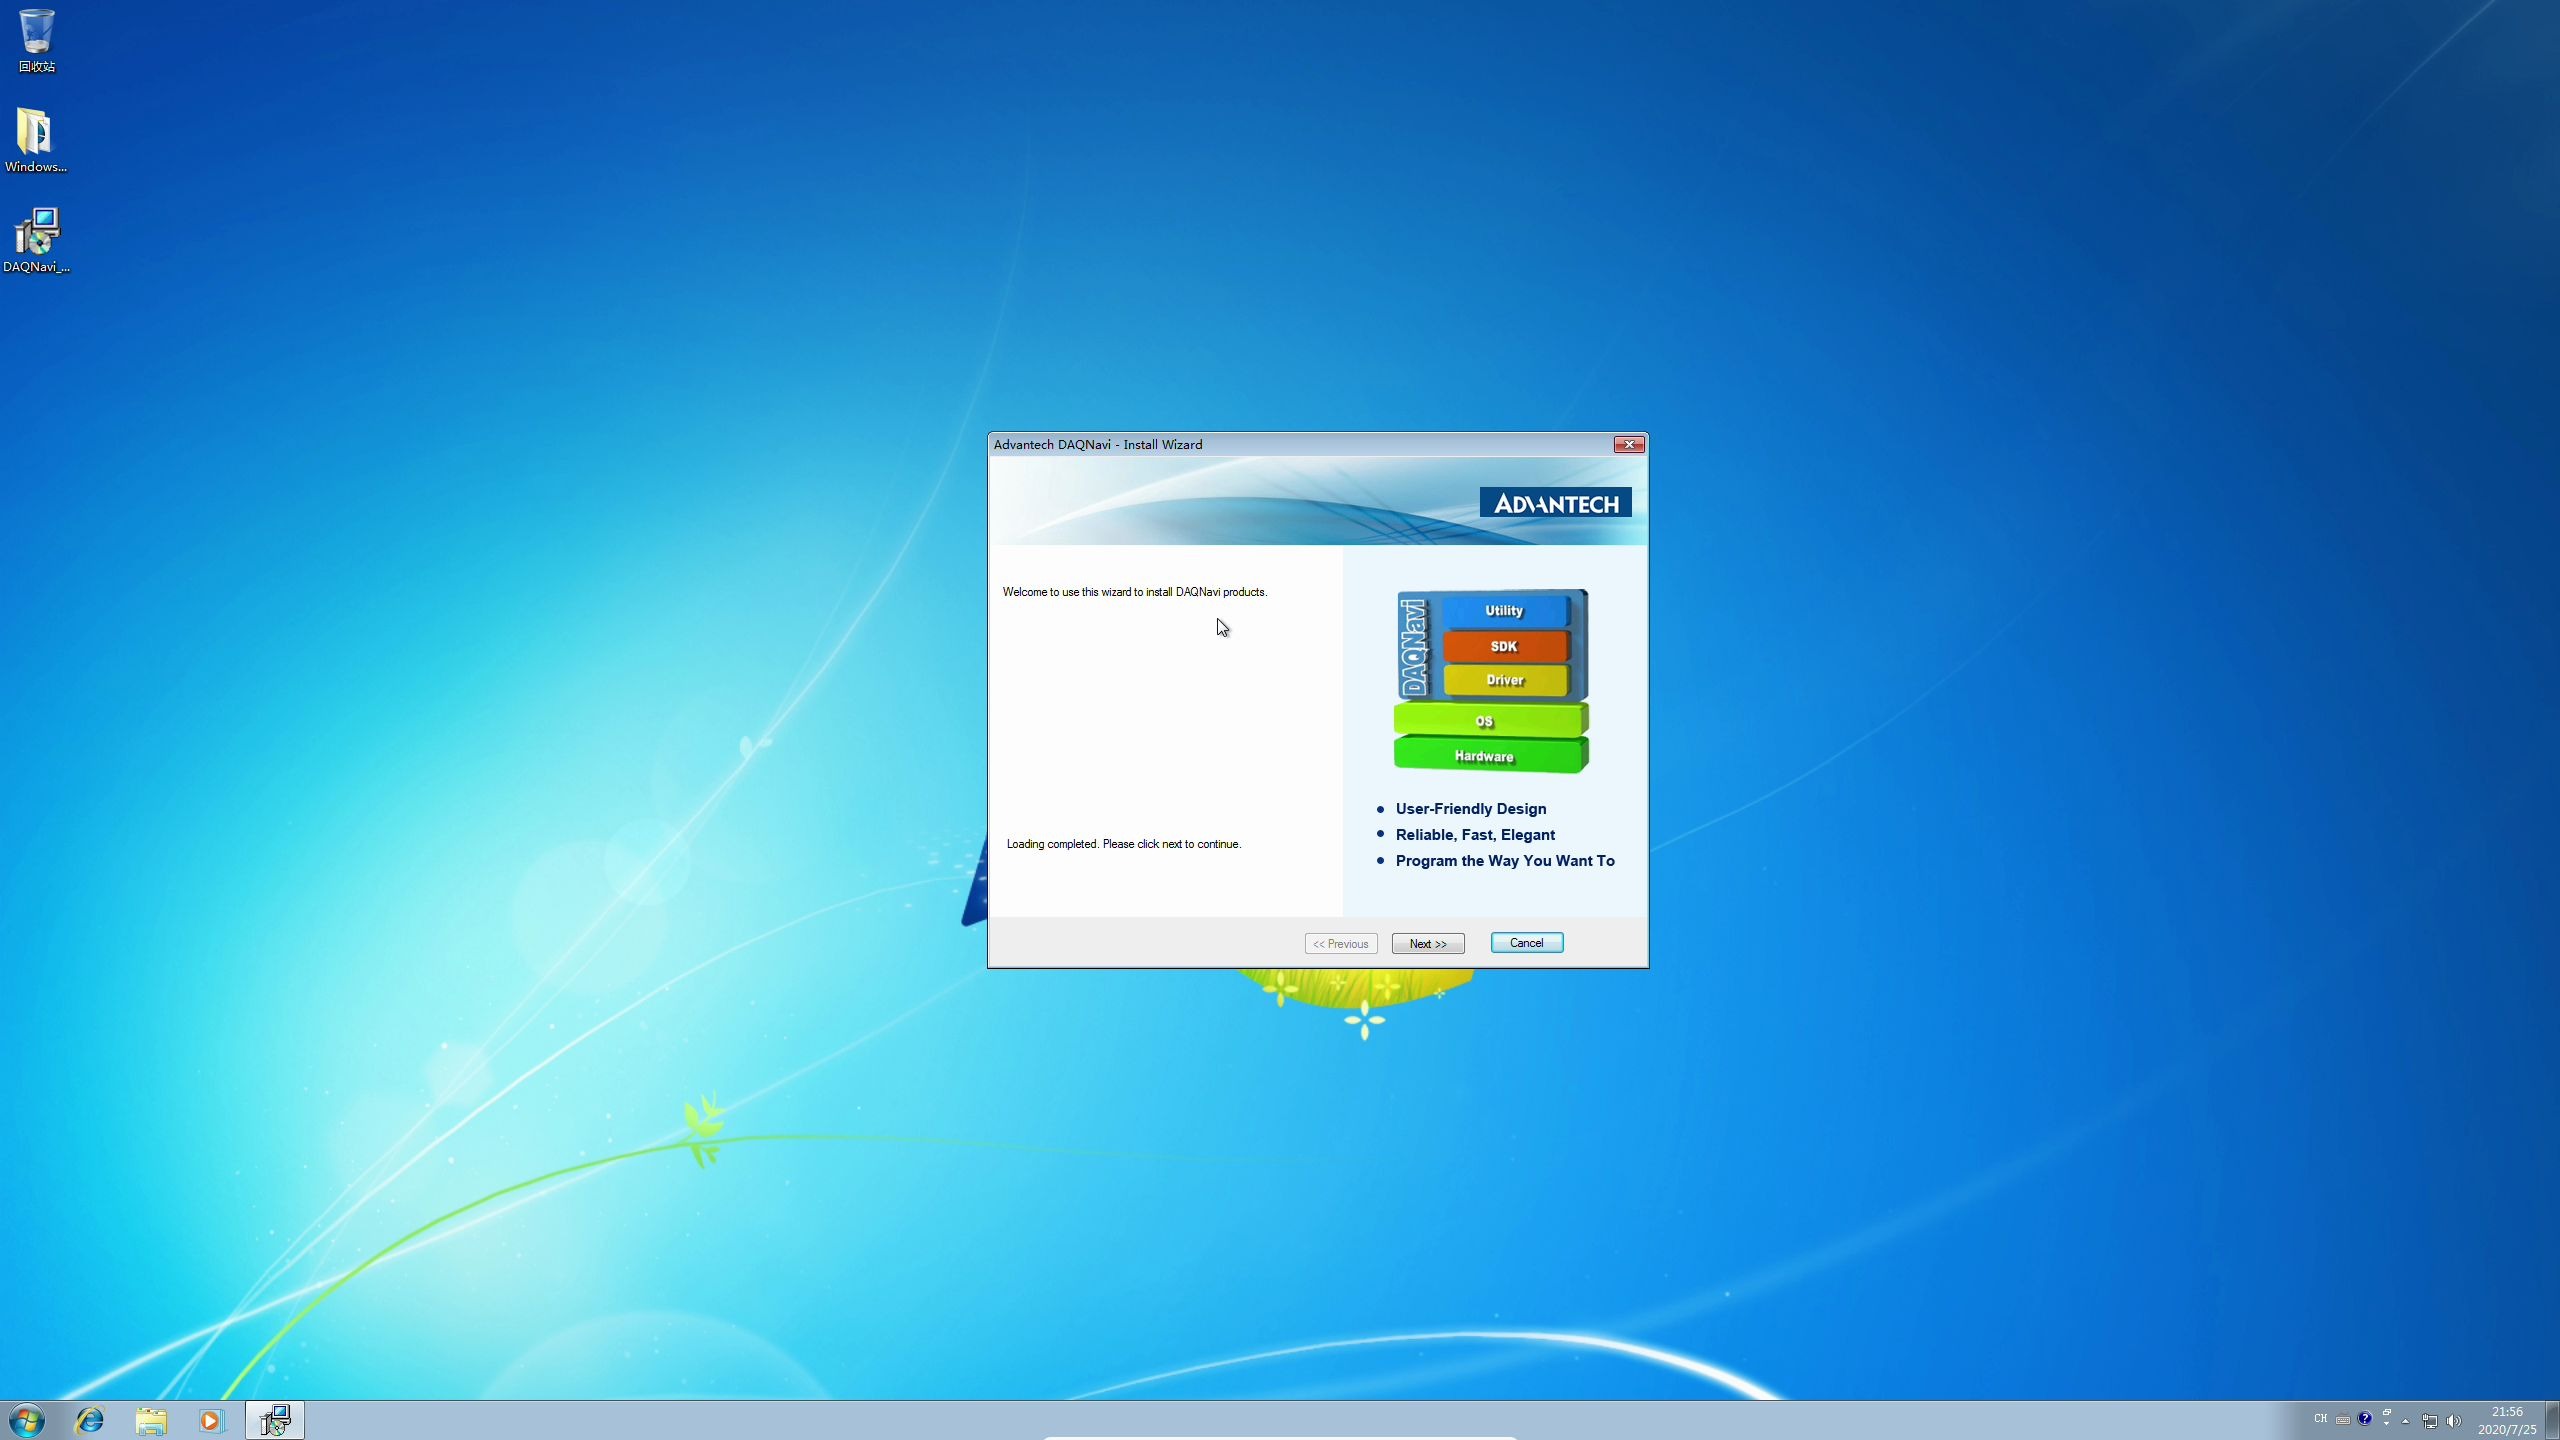The image size is (2560, 1440).
Task: Click the network connection tray icon
Action: pos(2428,1420)
